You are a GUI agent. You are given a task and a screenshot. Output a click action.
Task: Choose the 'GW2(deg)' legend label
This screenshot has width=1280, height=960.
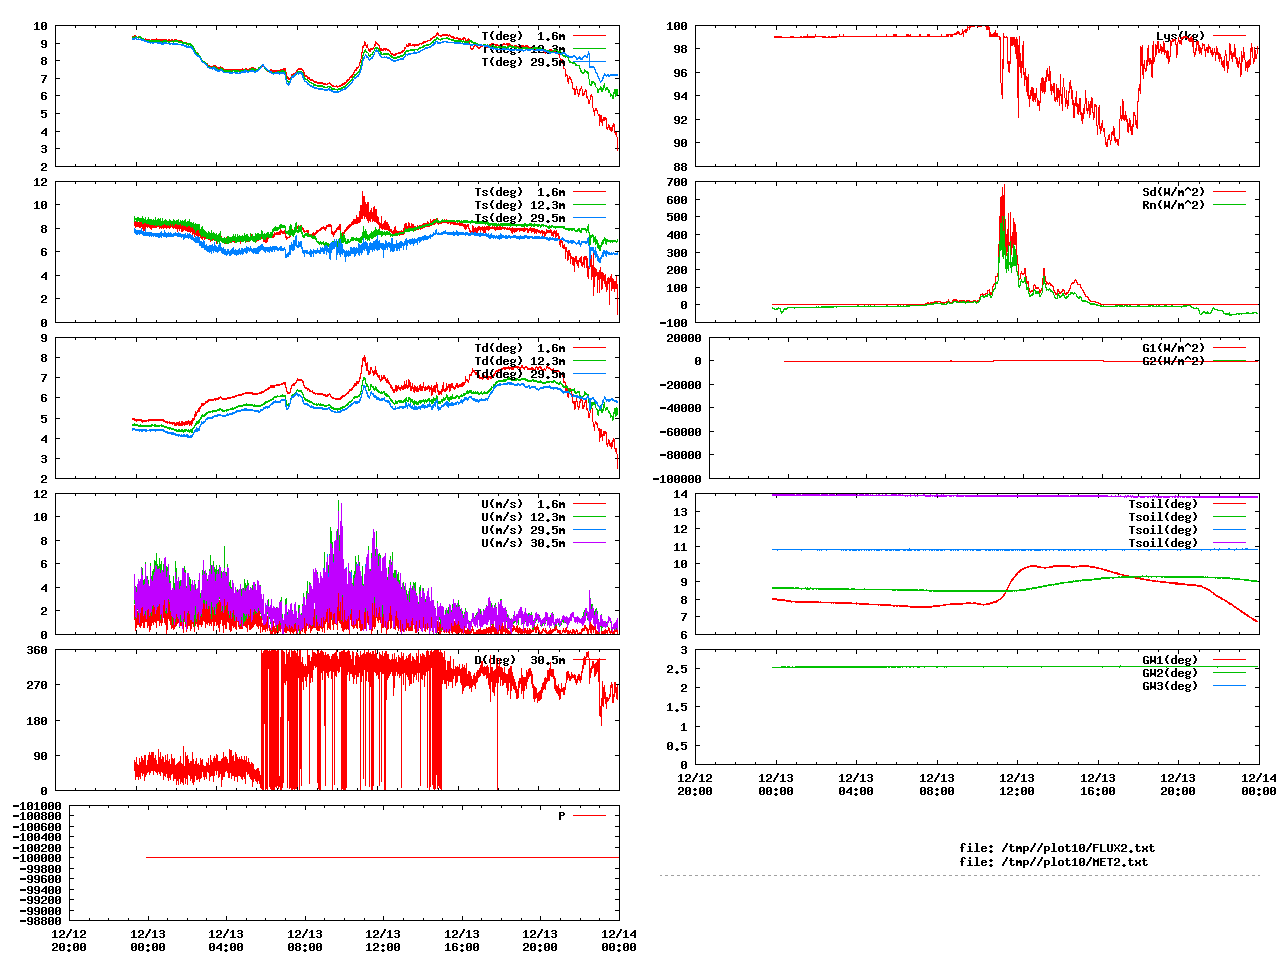point(1170,673)
